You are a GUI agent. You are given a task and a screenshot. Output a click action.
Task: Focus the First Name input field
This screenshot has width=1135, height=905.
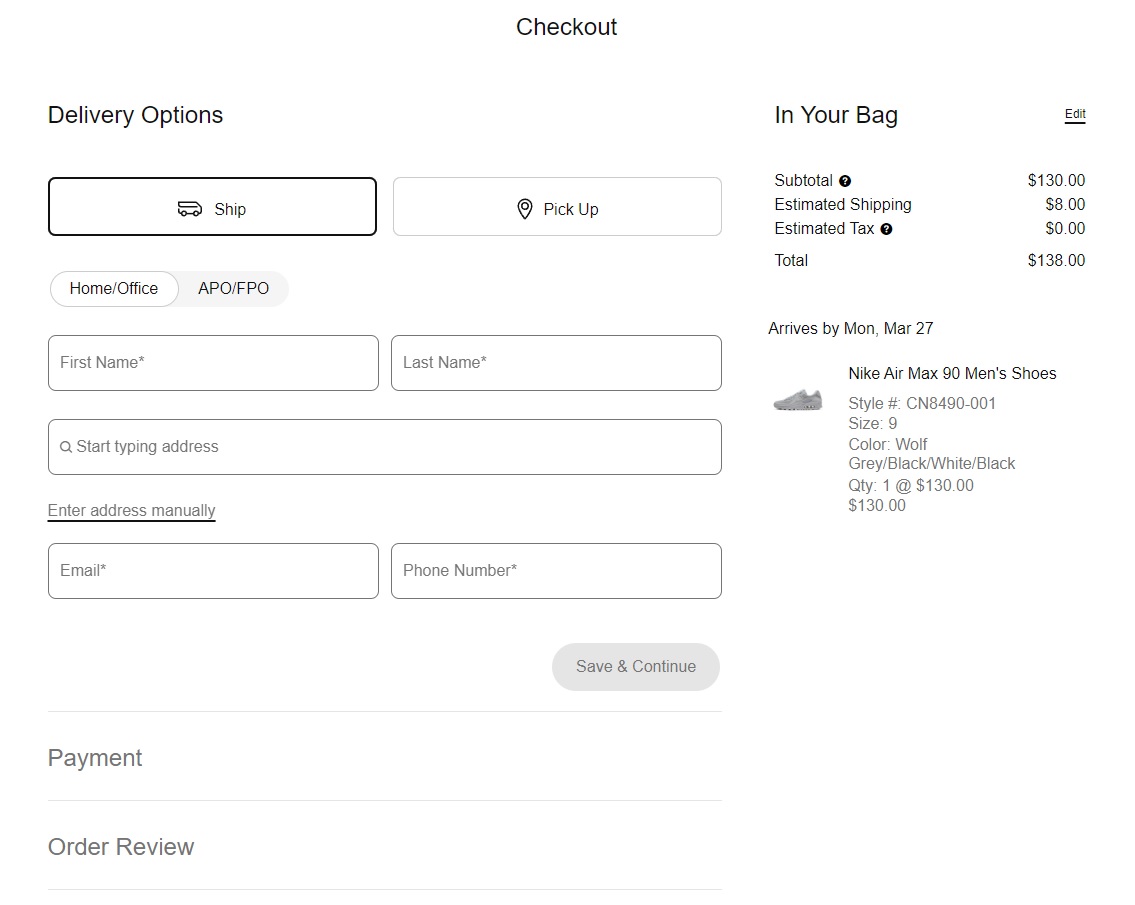212,362
